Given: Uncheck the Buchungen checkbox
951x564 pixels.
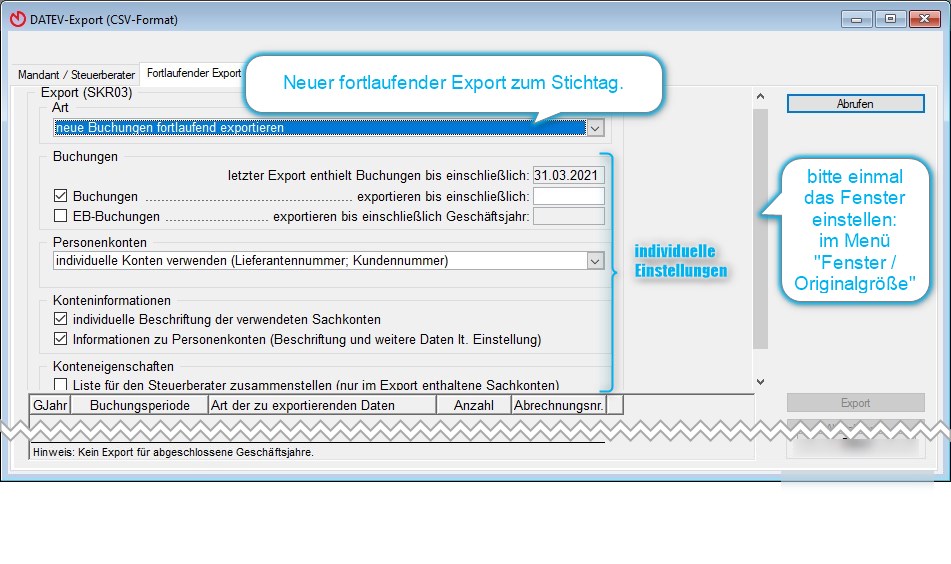Looking at the screenshot, I should click(x=60, y=196).
